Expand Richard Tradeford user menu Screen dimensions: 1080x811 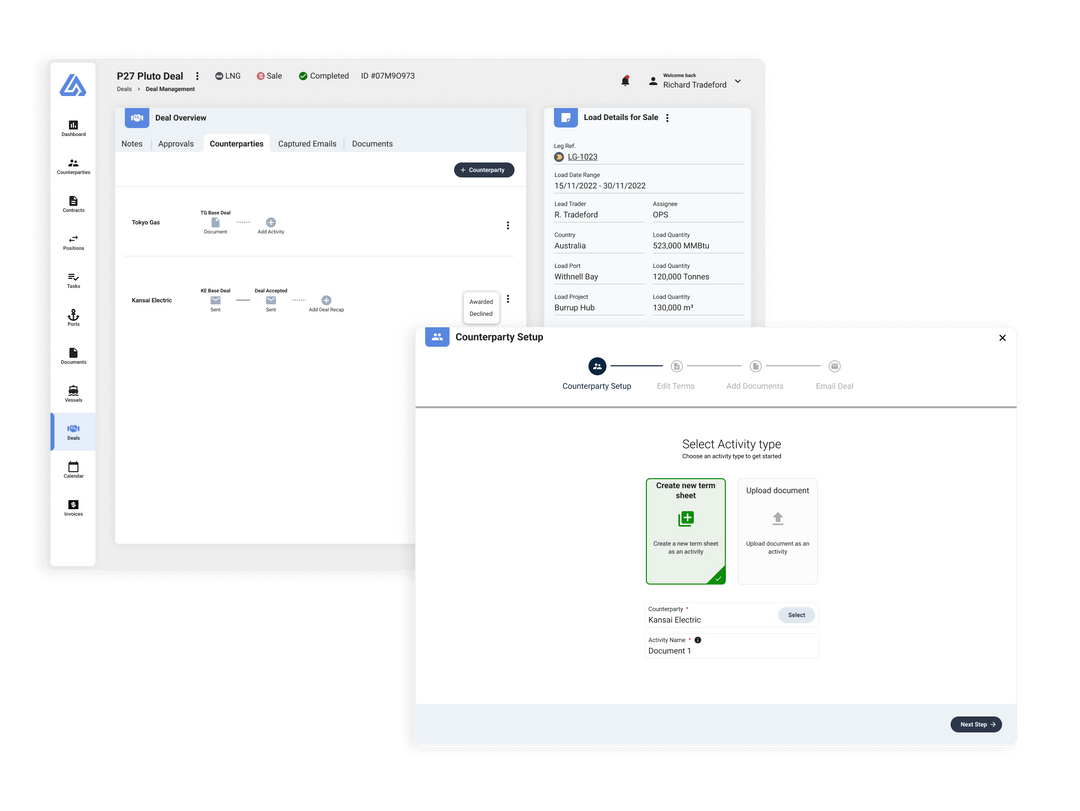pos(738,81)
